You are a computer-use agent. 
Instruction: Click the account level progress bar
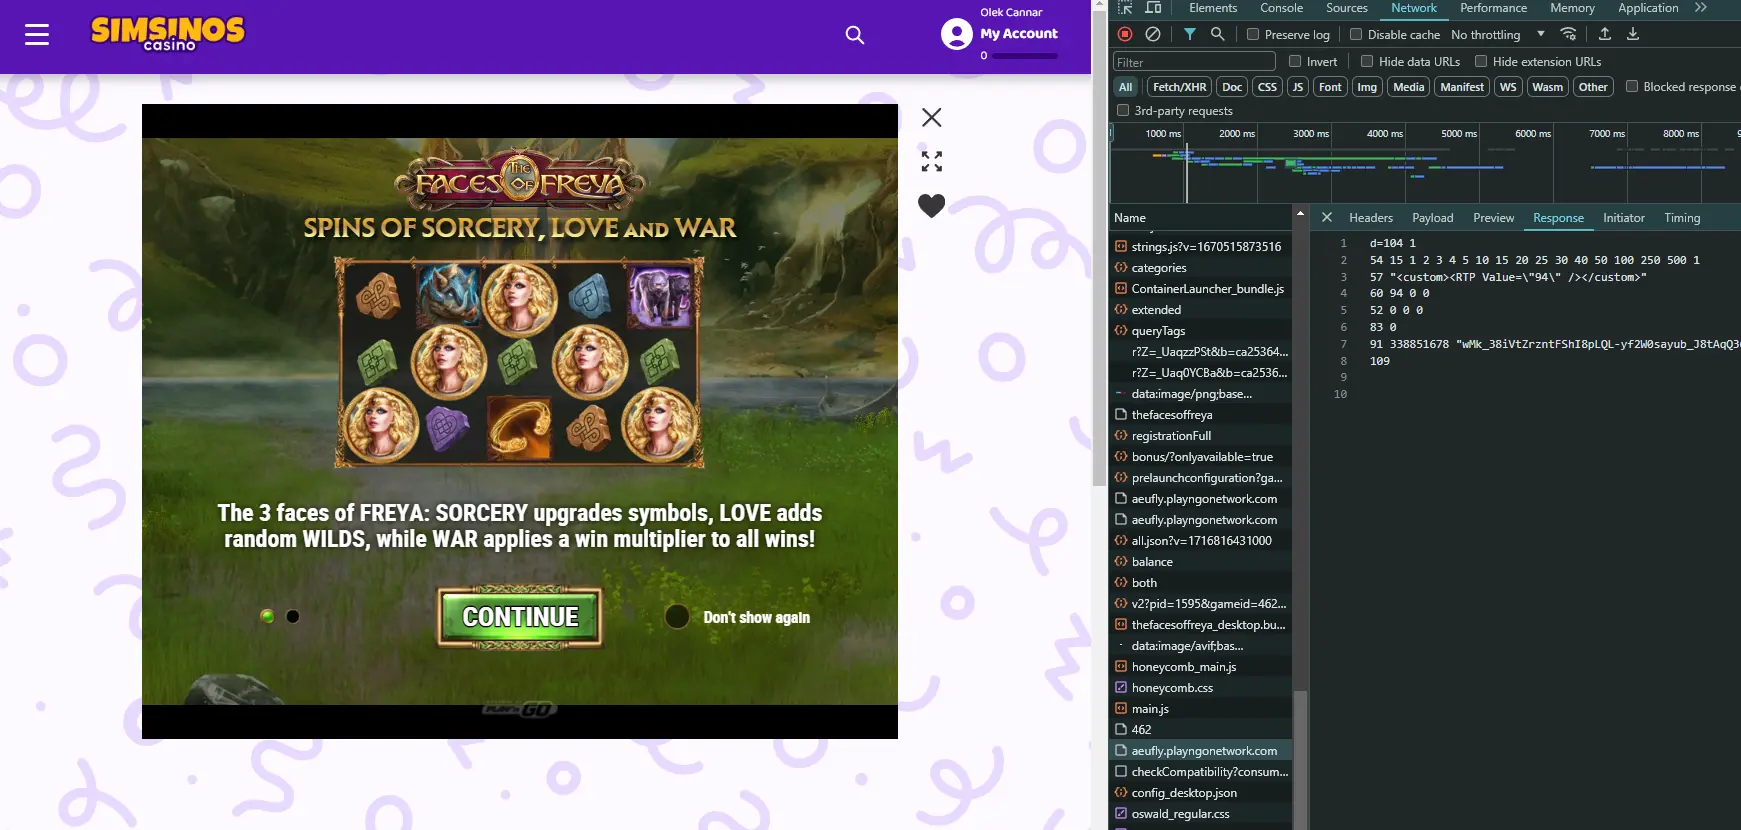click(x=1025, y=56)
